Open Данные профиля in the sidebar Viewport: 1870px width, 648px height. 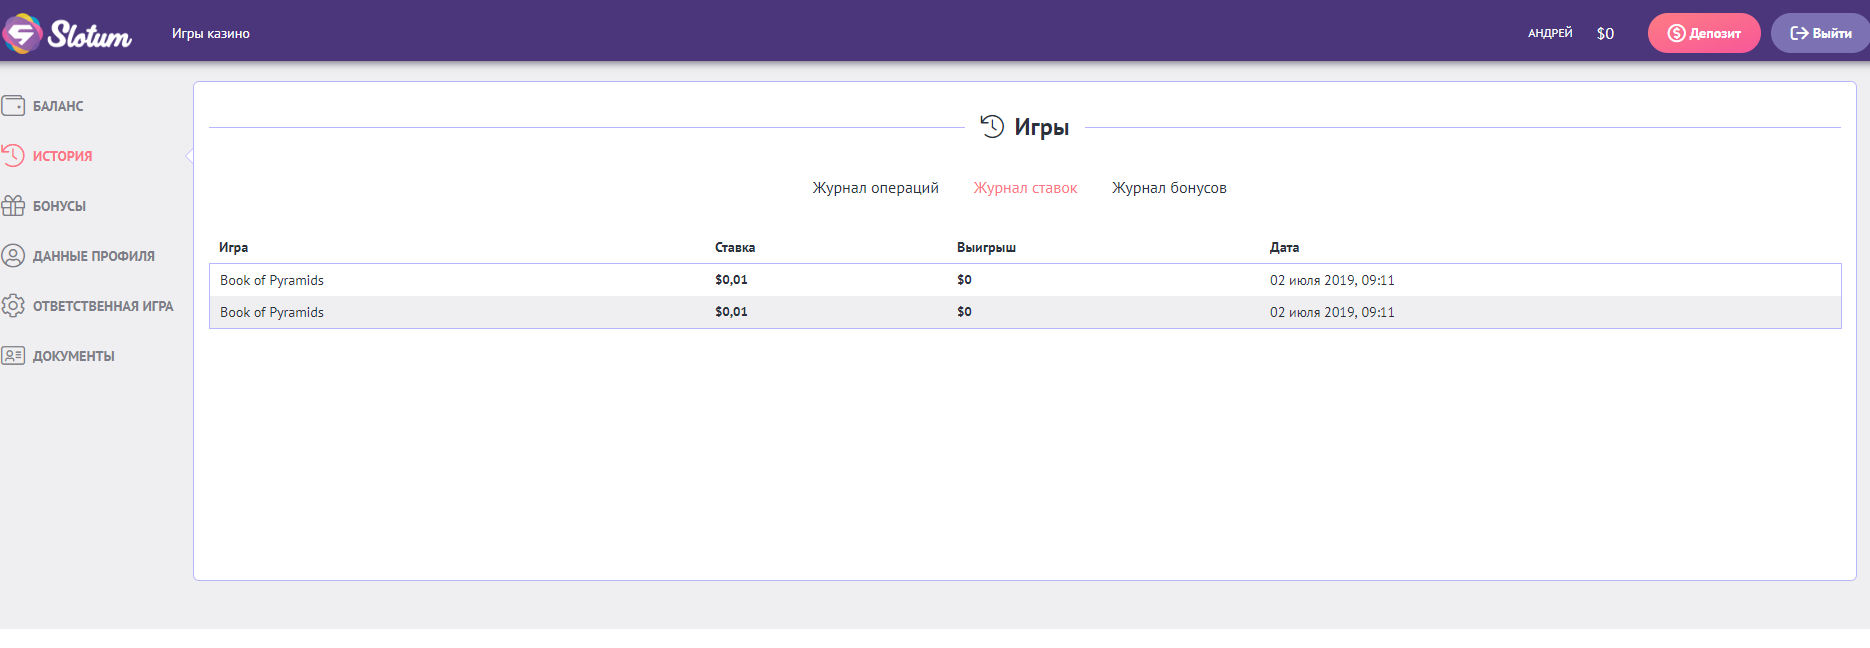(x=93, y=256)
